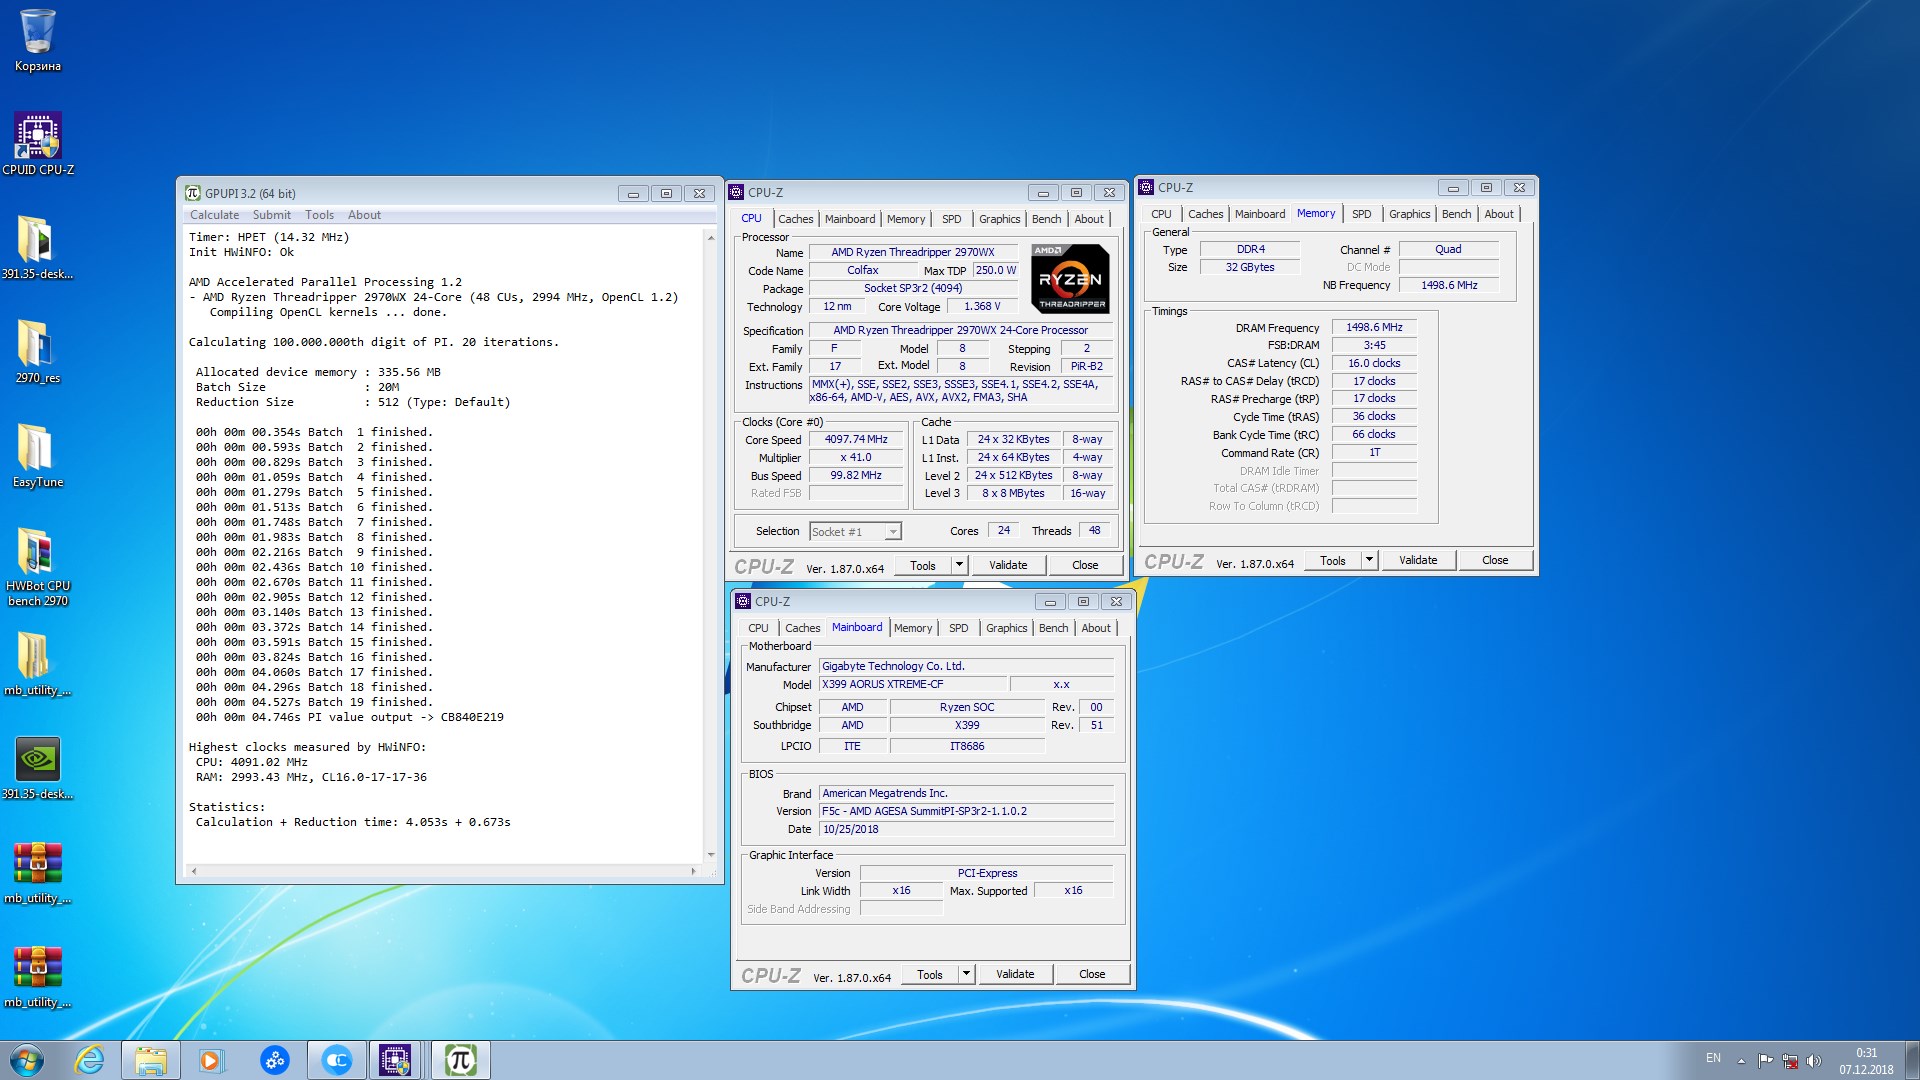Image resolution: width=1920 pixels, height=1080 pixels.
Task: Click Close in CPU-Z CPU window
Action: tap(1085, 565)
